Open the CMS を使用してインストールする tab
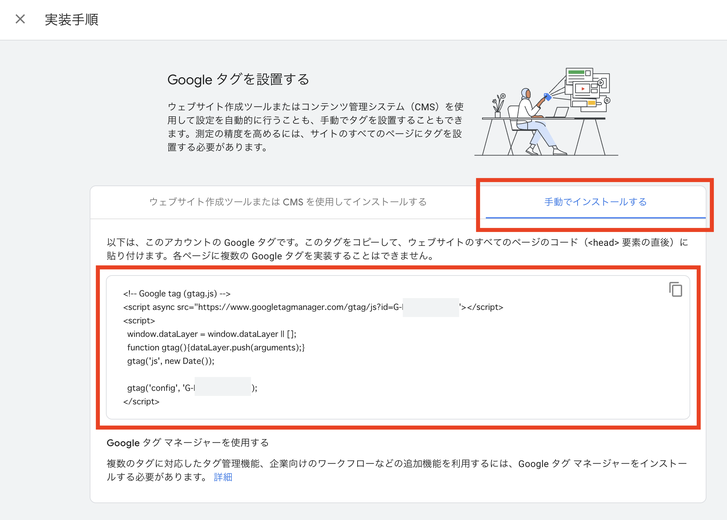The width and height of the screenshot is (727, 520). click(288, 202)
